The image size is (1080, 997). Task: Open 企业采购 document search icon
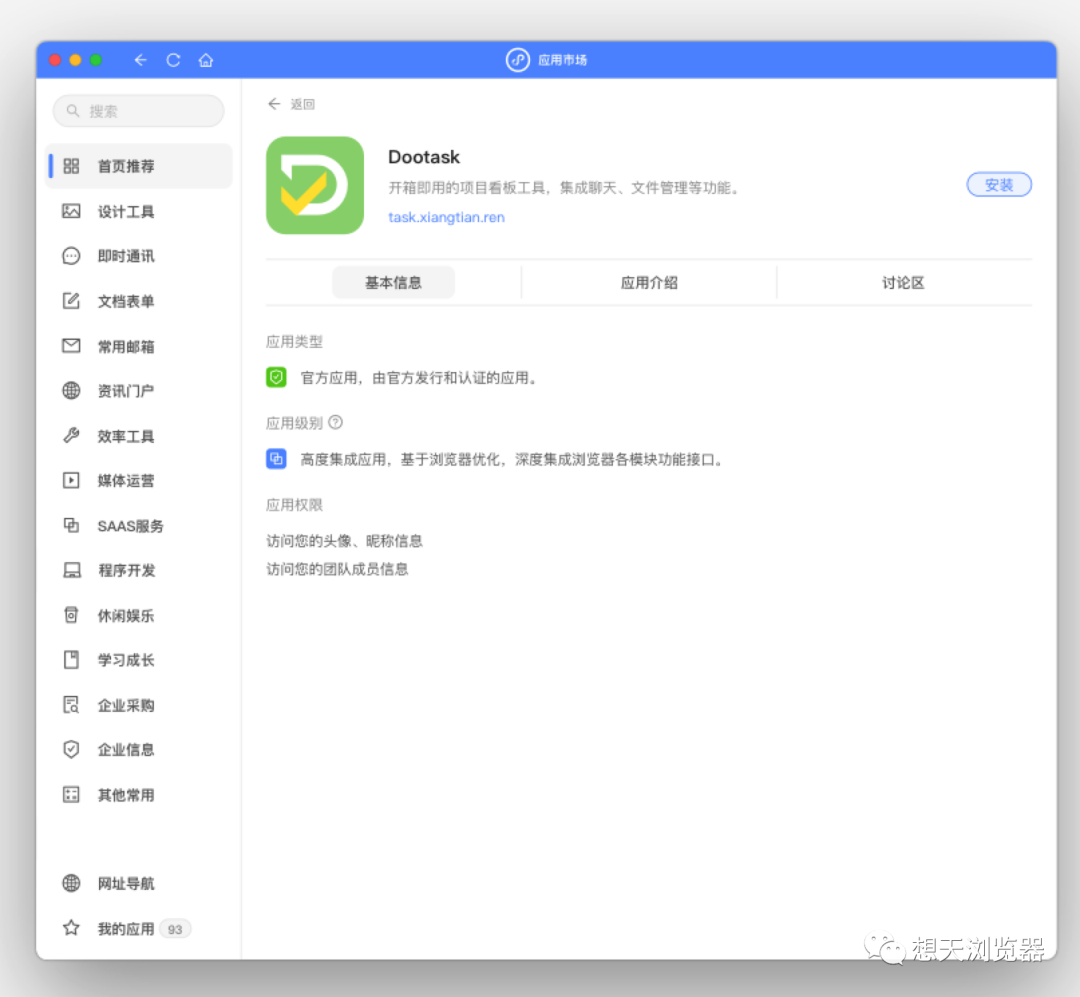(72, 705)
